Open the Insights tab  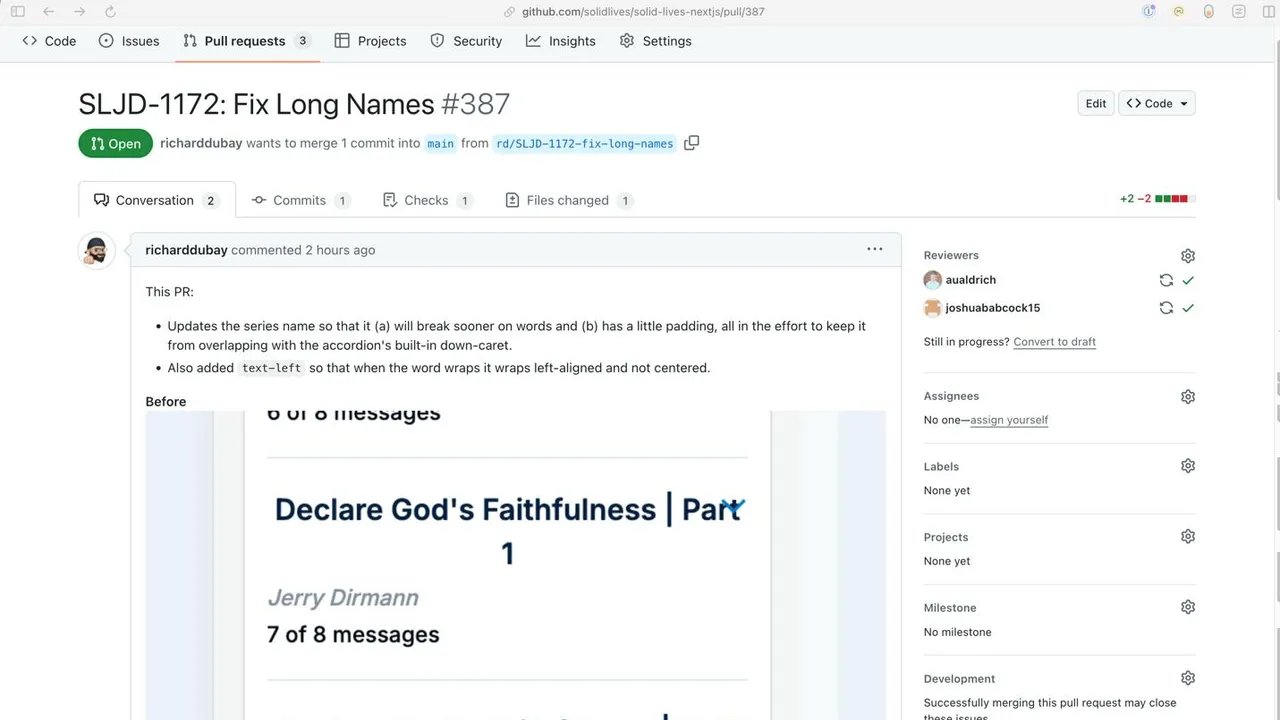(x=561, y=41)
